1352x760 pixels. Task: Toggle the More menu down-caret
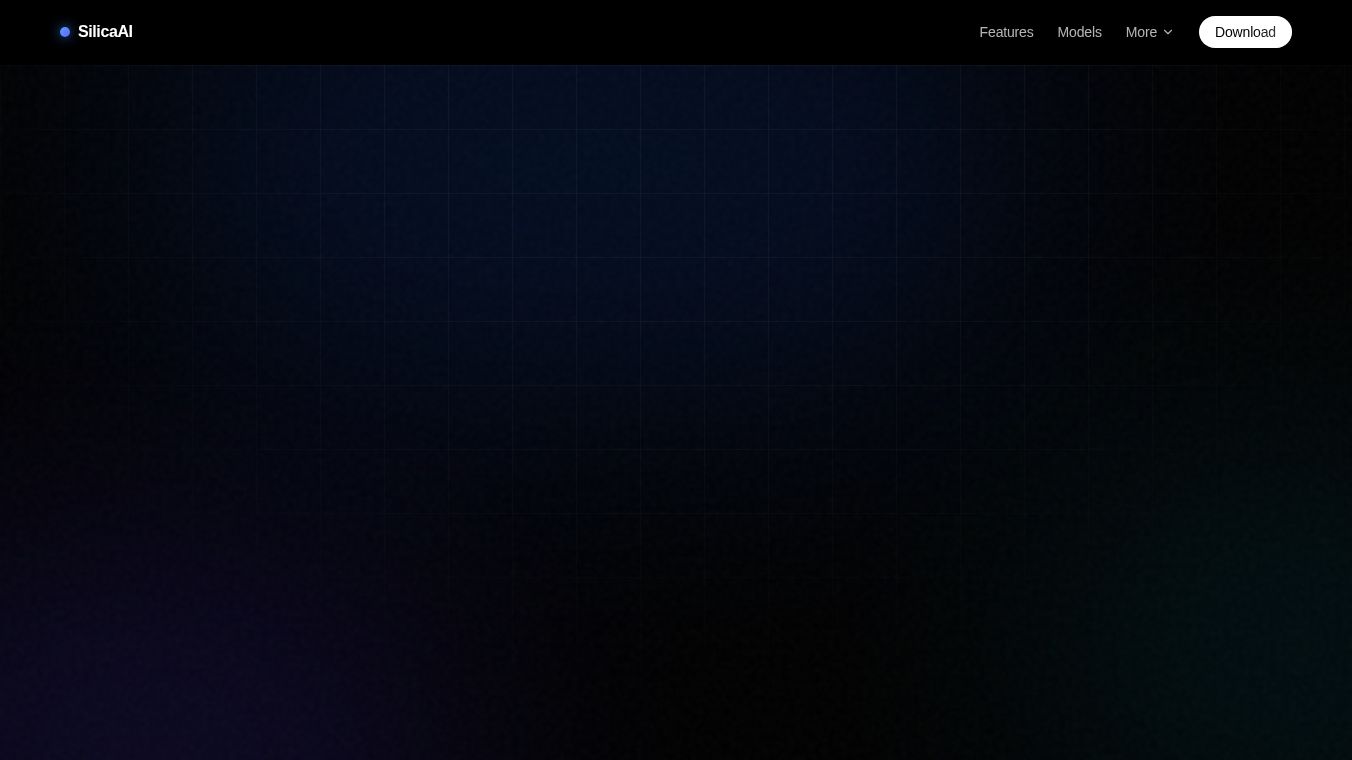click(x=1168, y=32)
